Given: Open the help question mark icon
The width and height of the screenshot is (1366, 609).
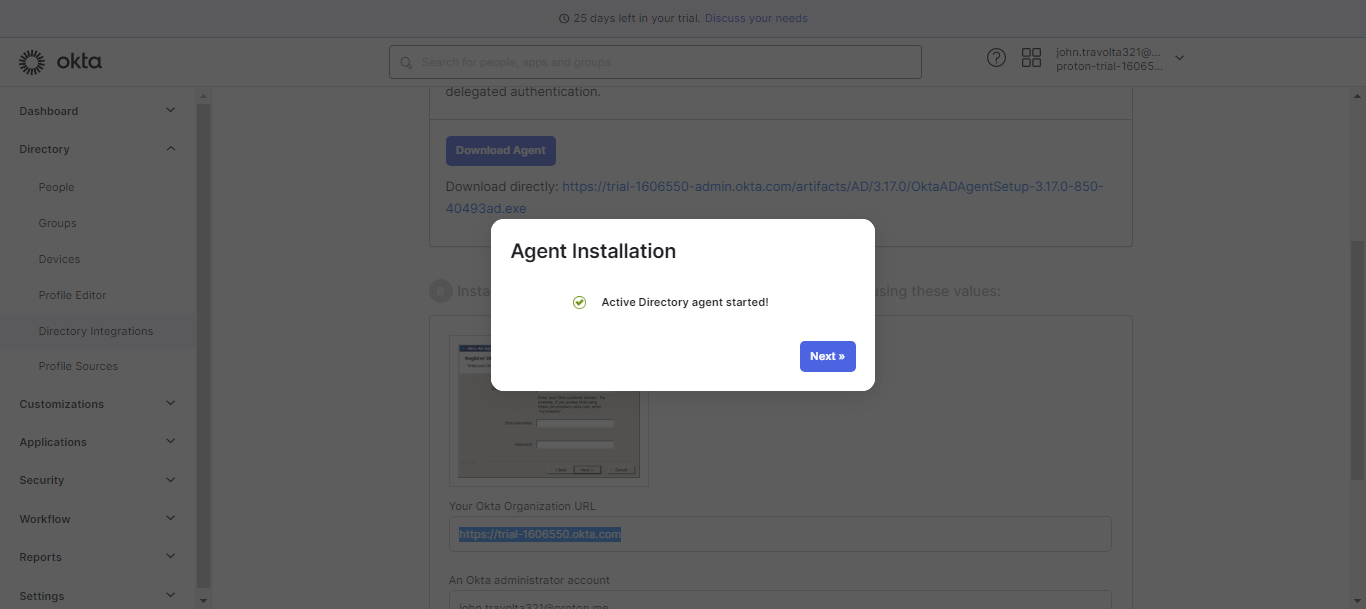Looking at the screenshot, I should pos(996,58).
